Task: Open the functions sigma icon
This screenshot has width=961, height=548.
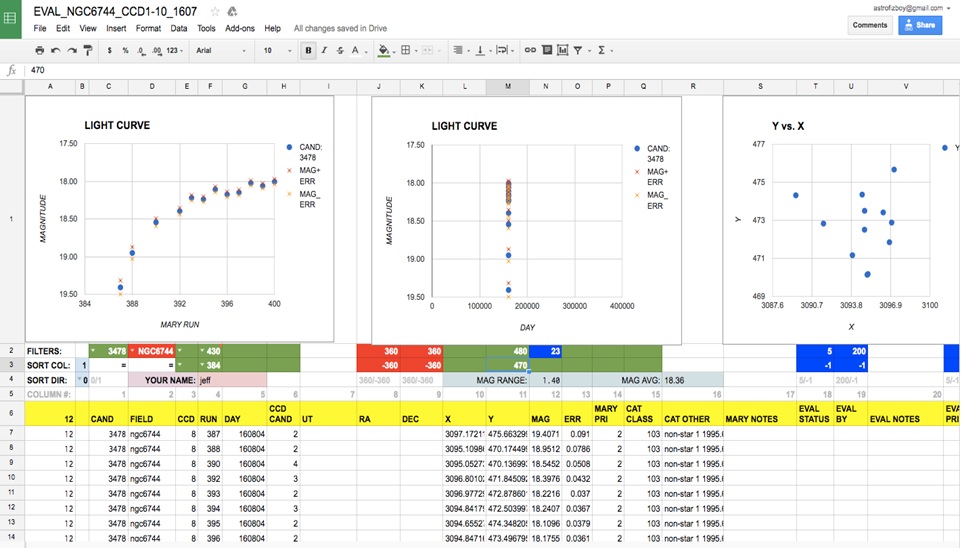Action: tap(601, 50)
